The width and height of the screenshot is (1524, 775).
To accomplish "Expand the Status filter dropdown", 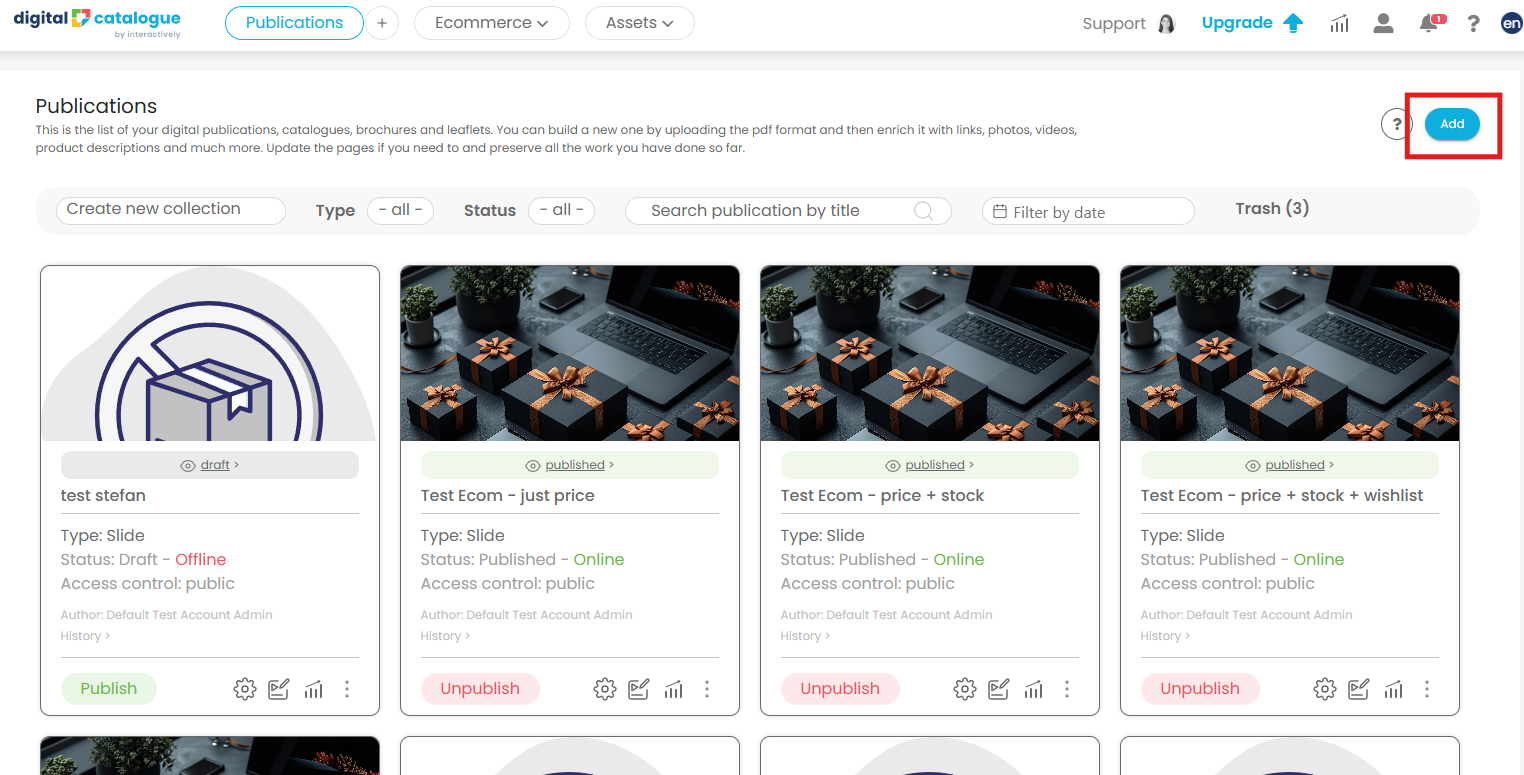I will [x=561, y=210].
